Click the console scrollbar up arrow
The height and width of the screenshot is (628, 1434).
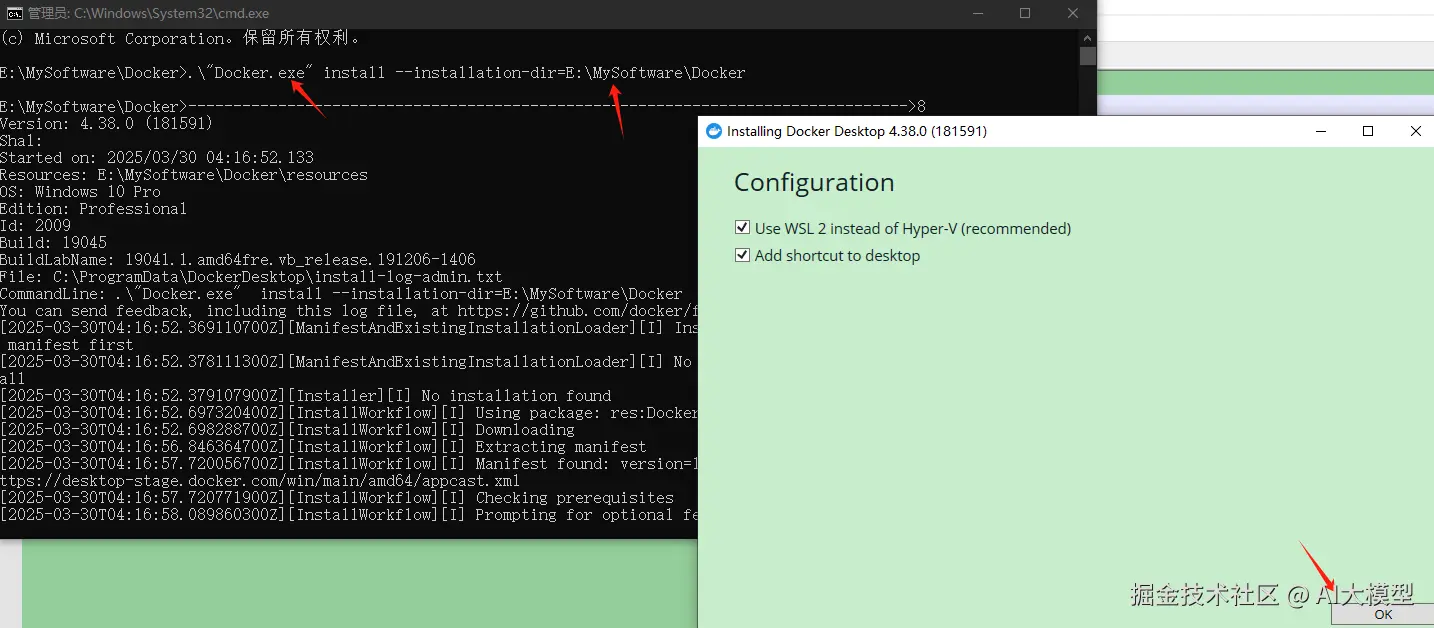tap(1088, 37)
